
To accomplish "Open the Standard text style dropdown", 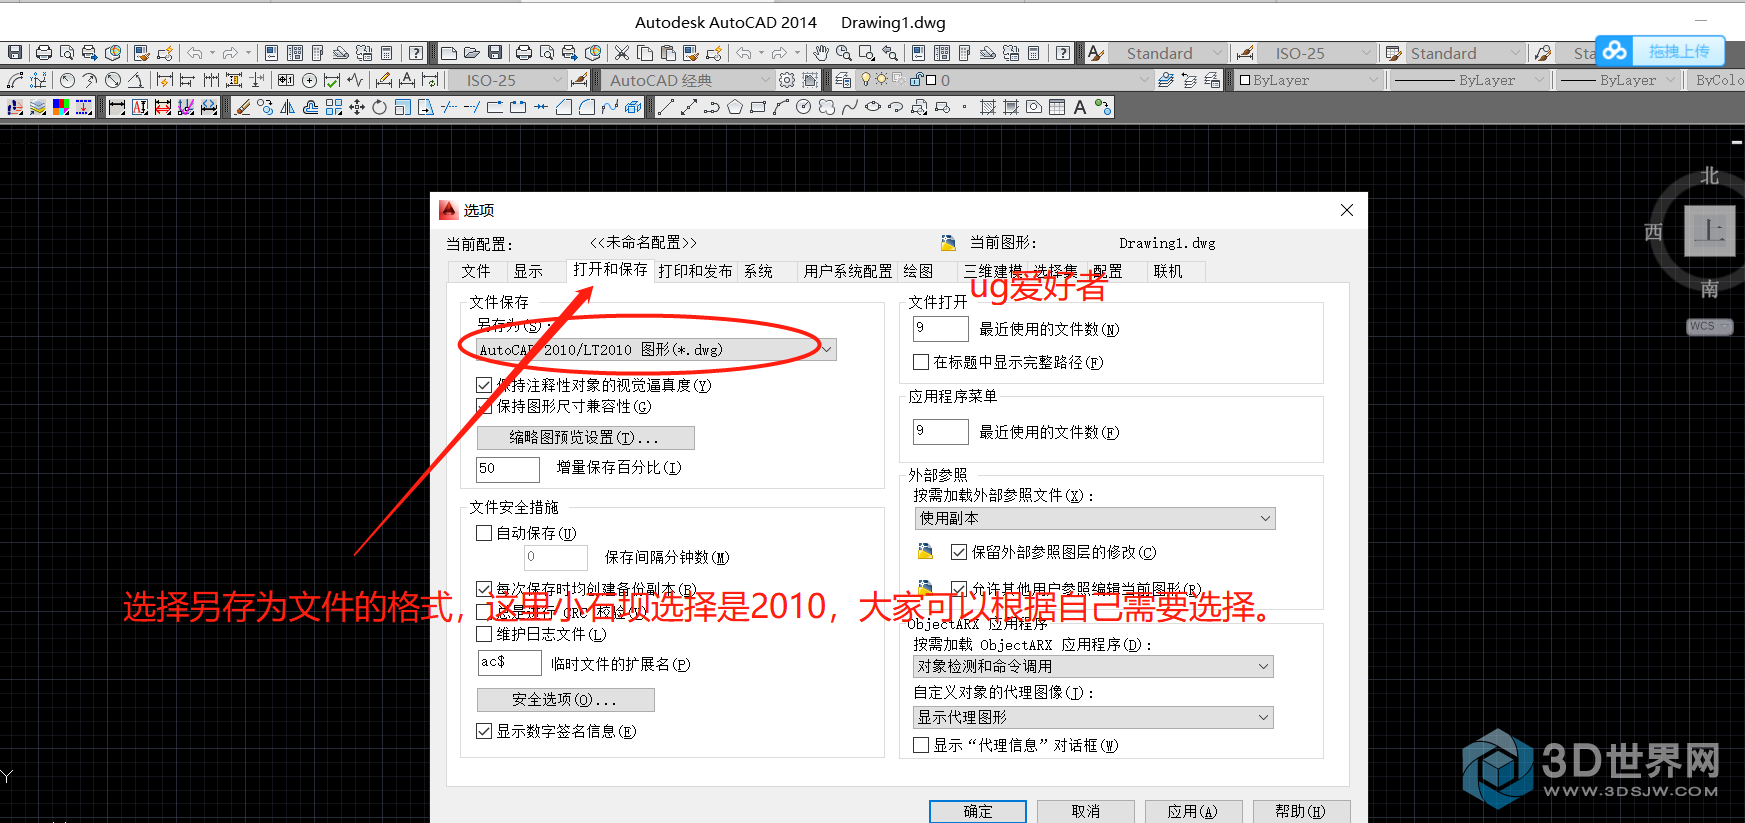I will [1169, 53].
